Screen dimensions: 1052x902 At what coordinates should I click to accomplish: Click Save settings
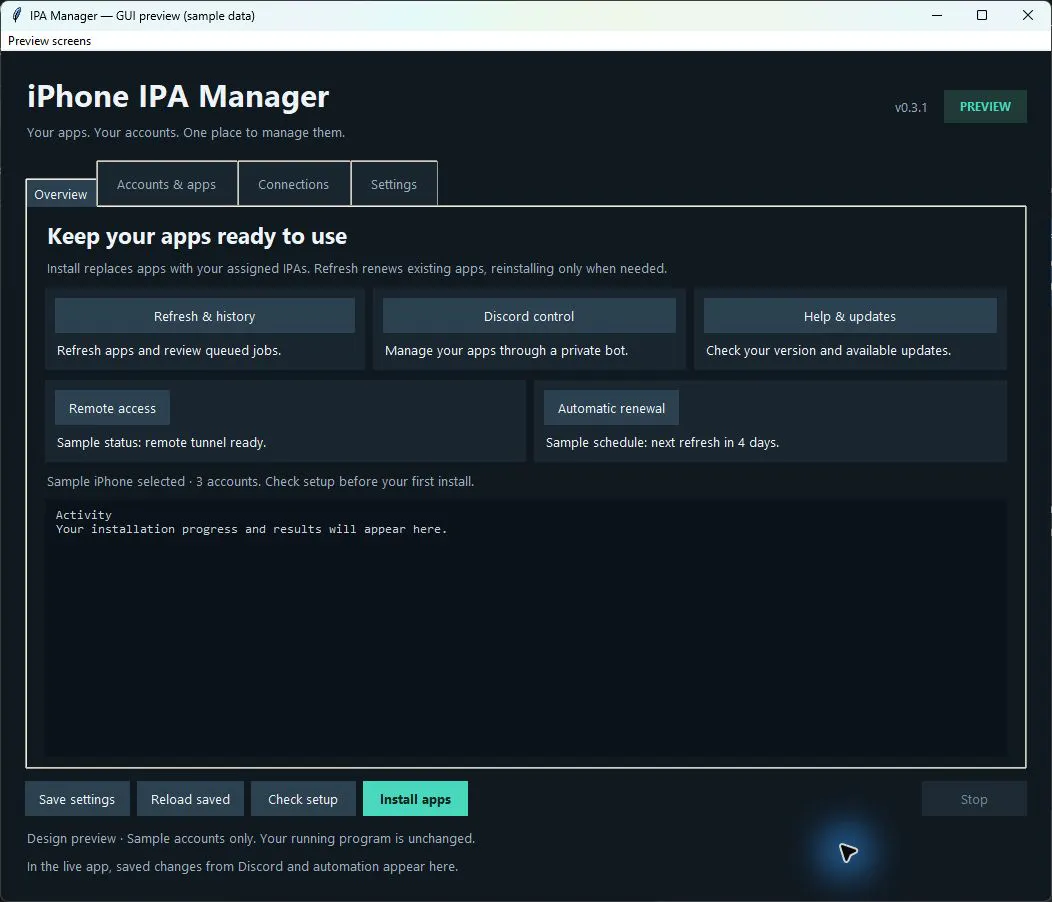coord(77,799)
